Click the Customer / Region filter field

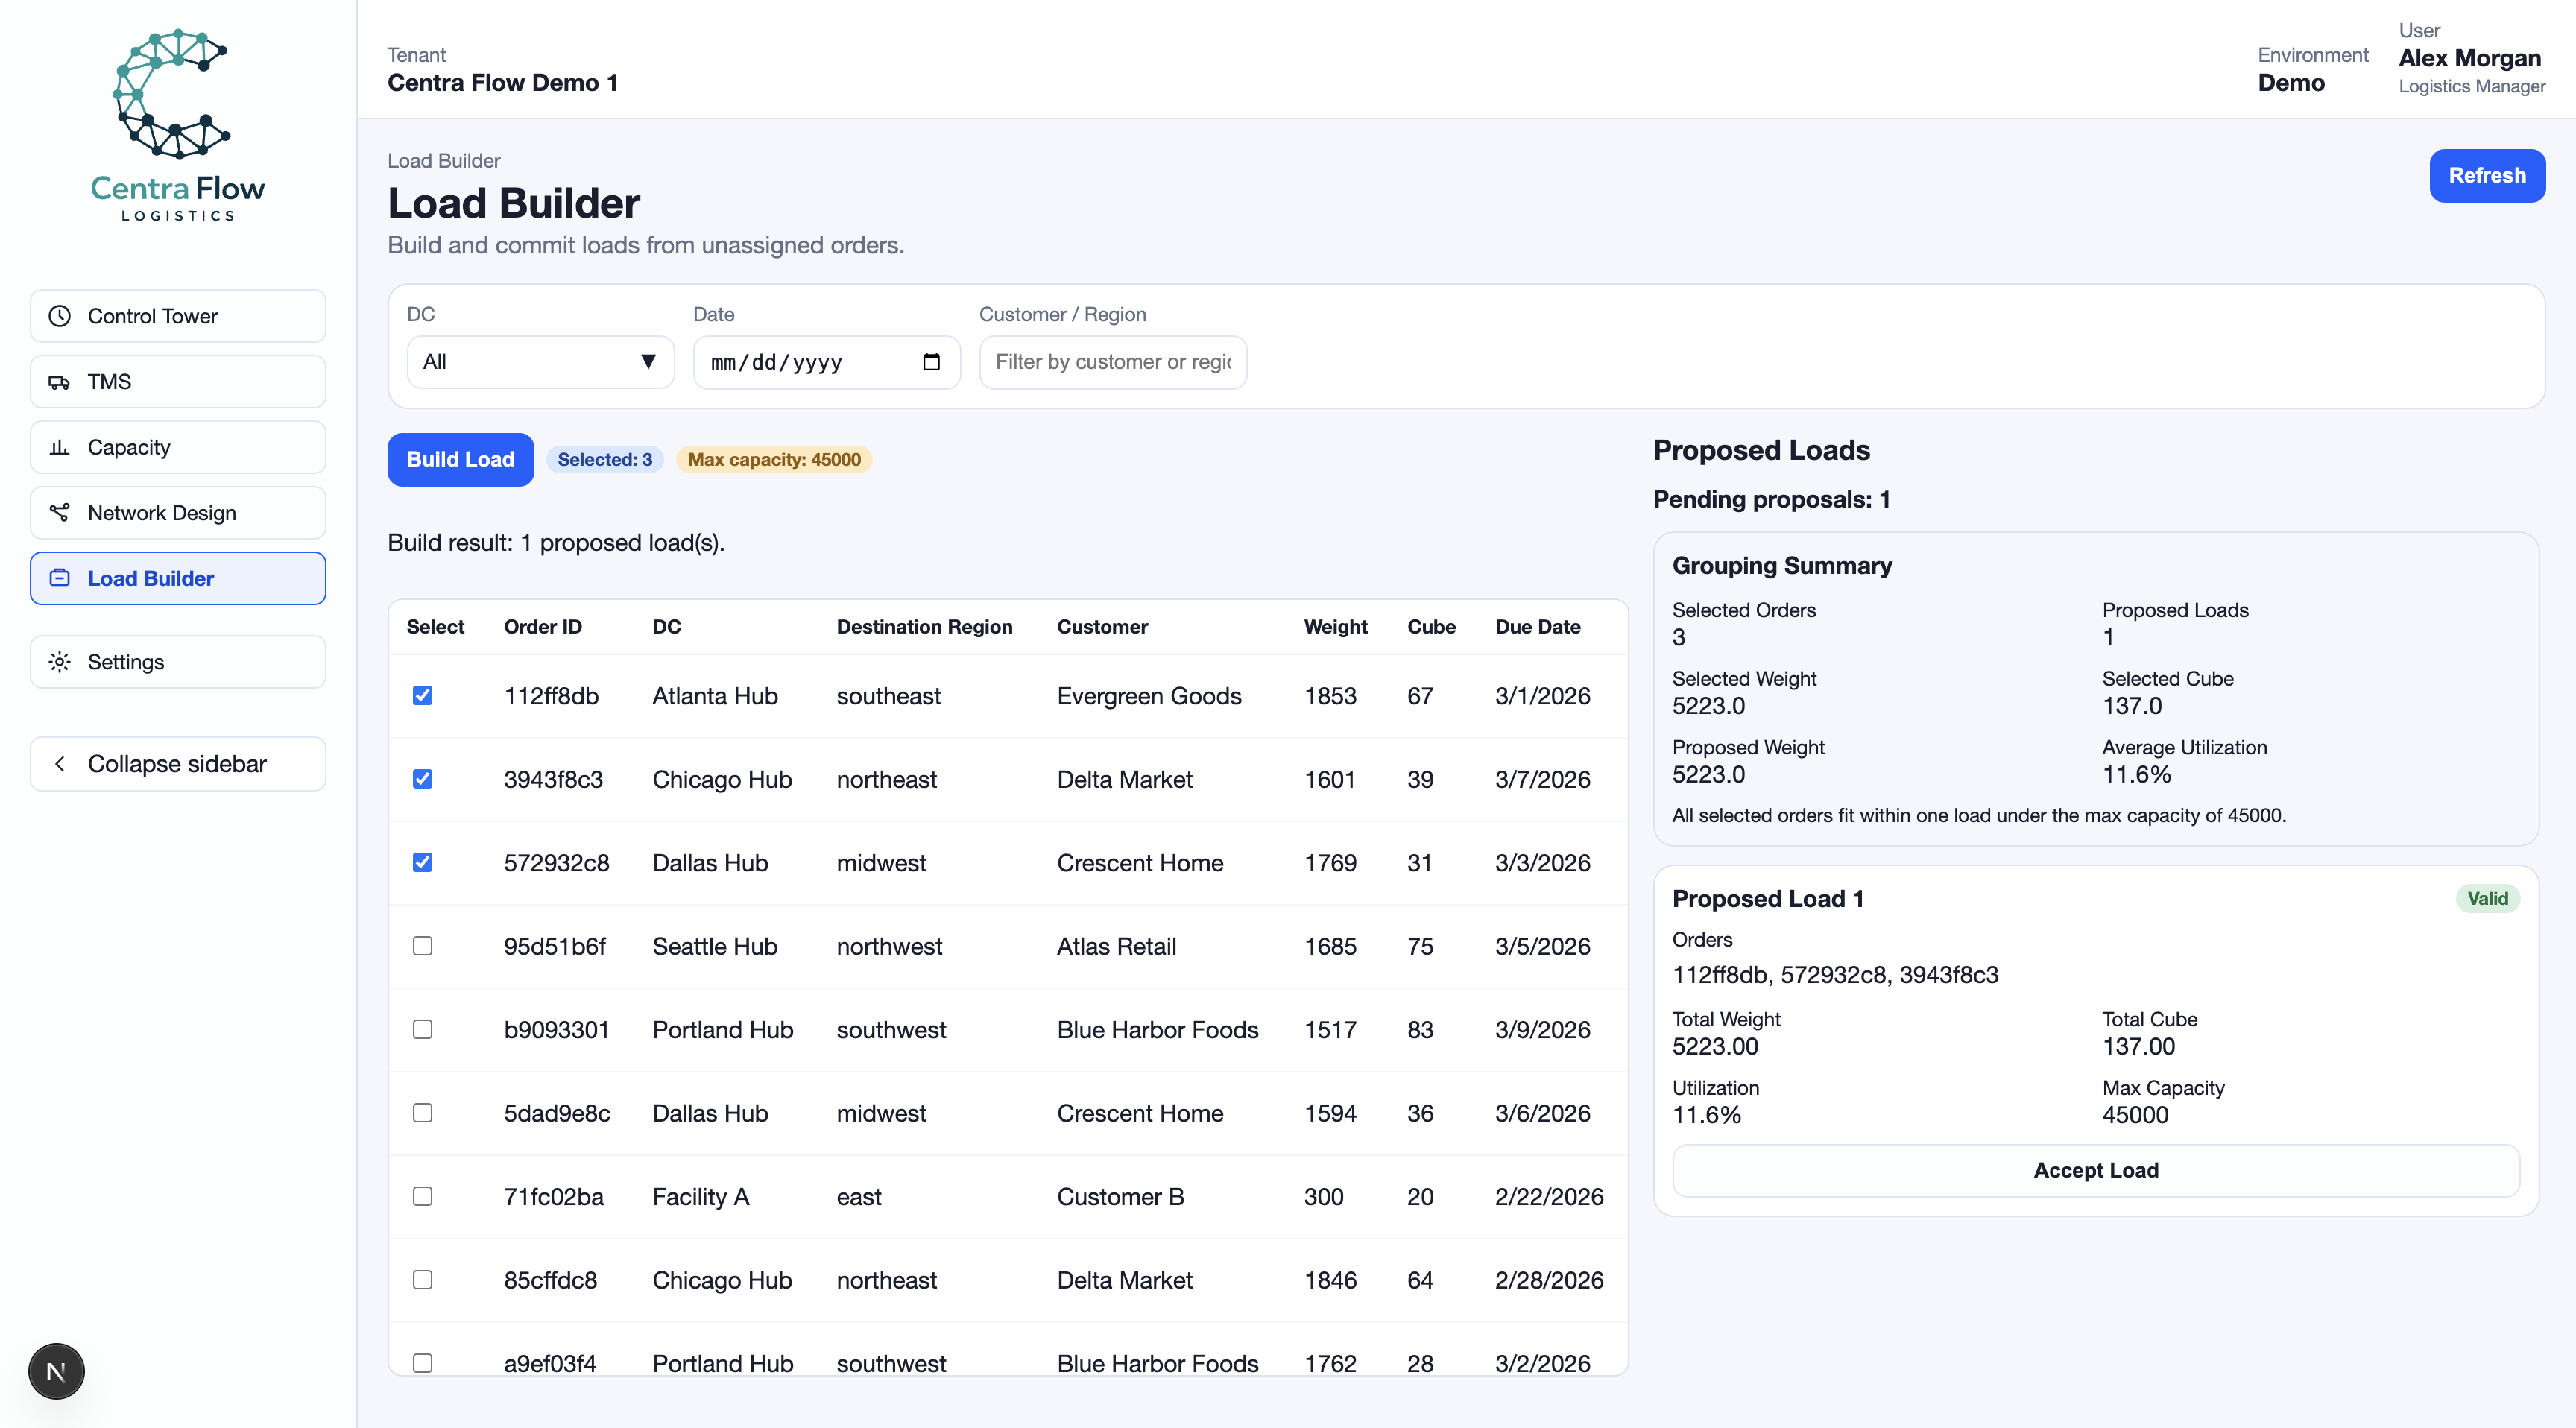1113,362
